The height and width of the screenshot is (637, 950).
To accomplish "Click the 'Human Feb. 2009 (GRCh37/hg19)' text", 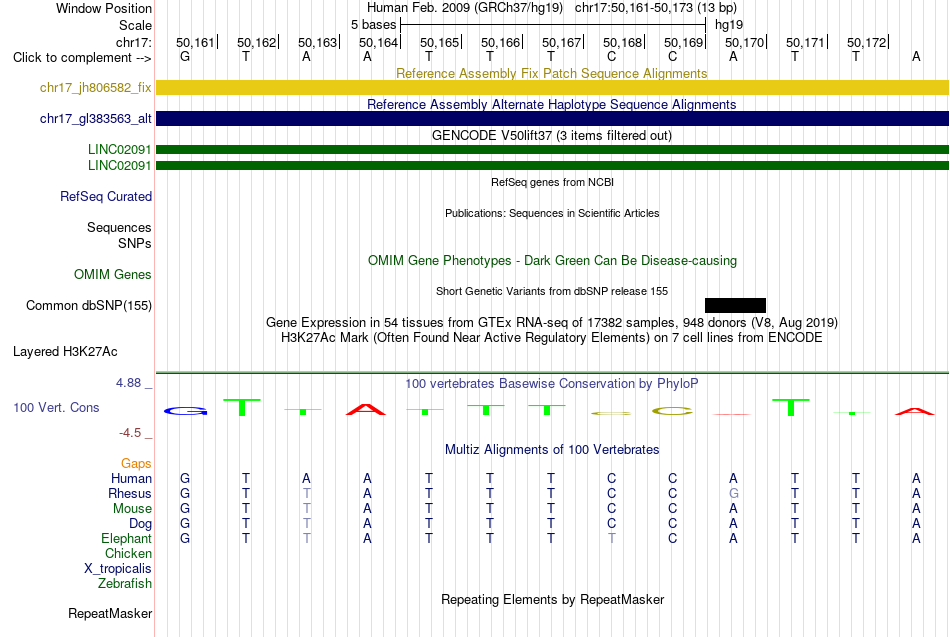I will pos(465,8).
